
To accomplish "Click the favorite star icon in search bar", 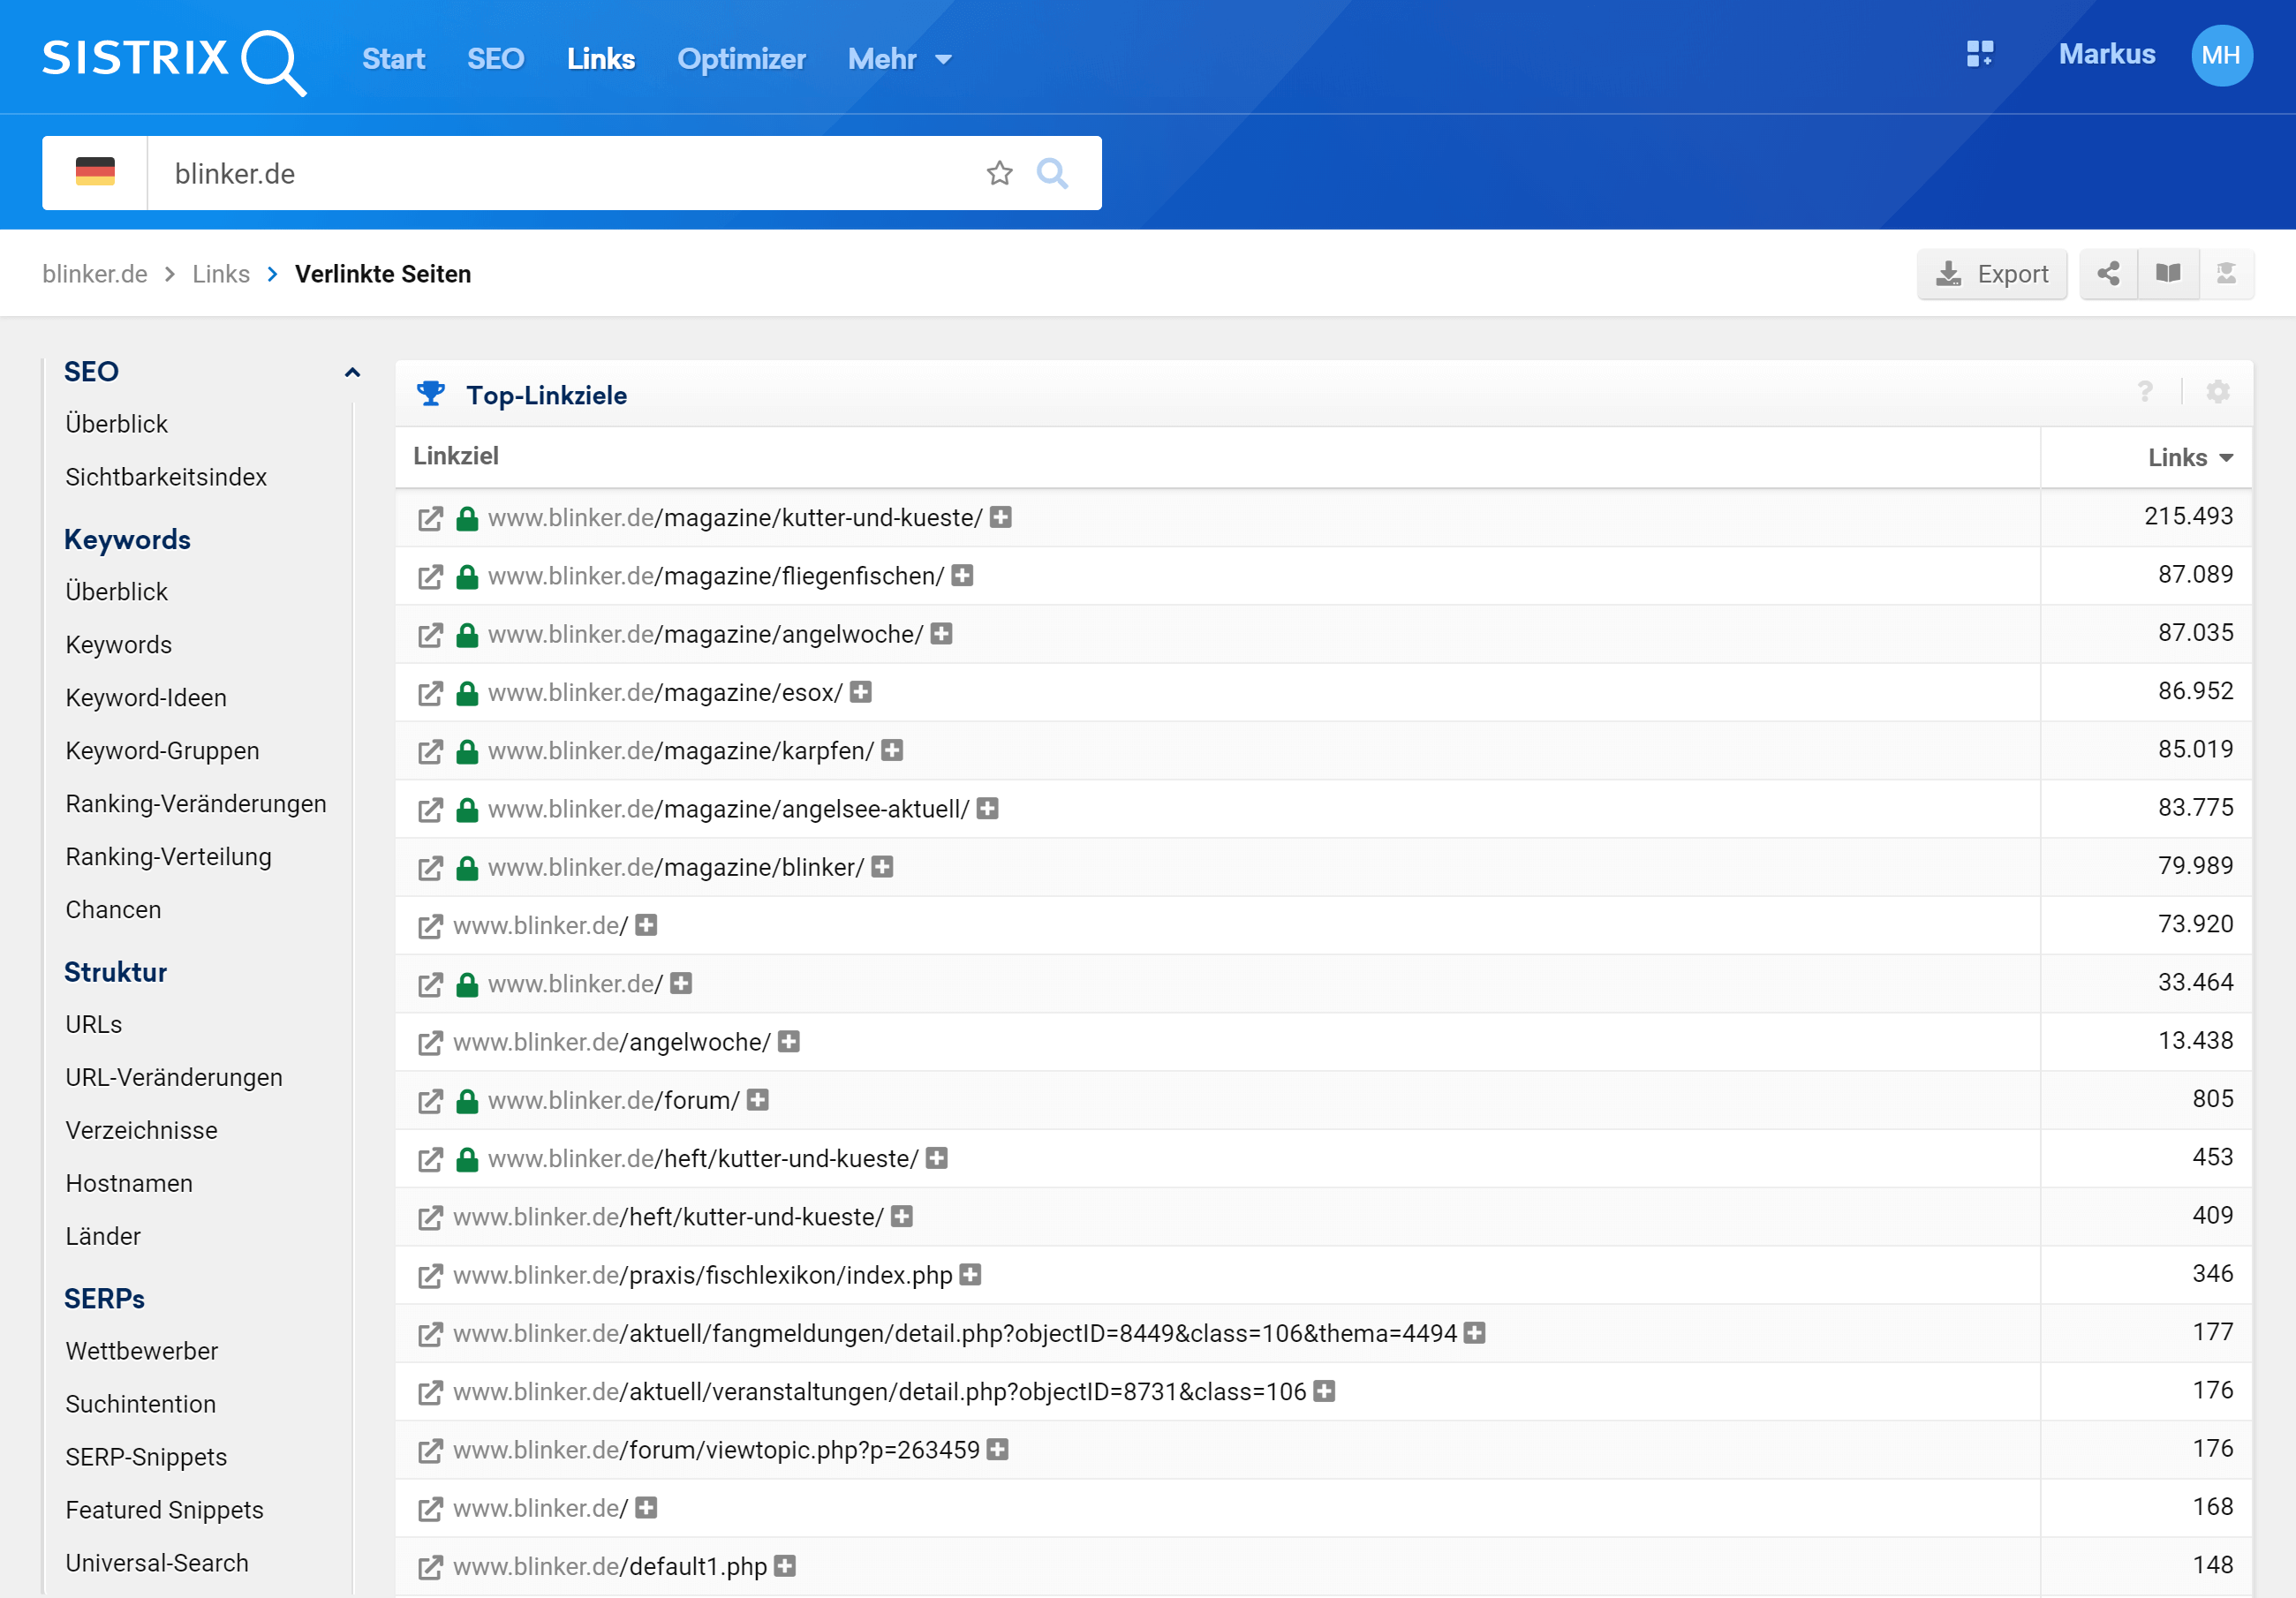I will coord(999,173).
